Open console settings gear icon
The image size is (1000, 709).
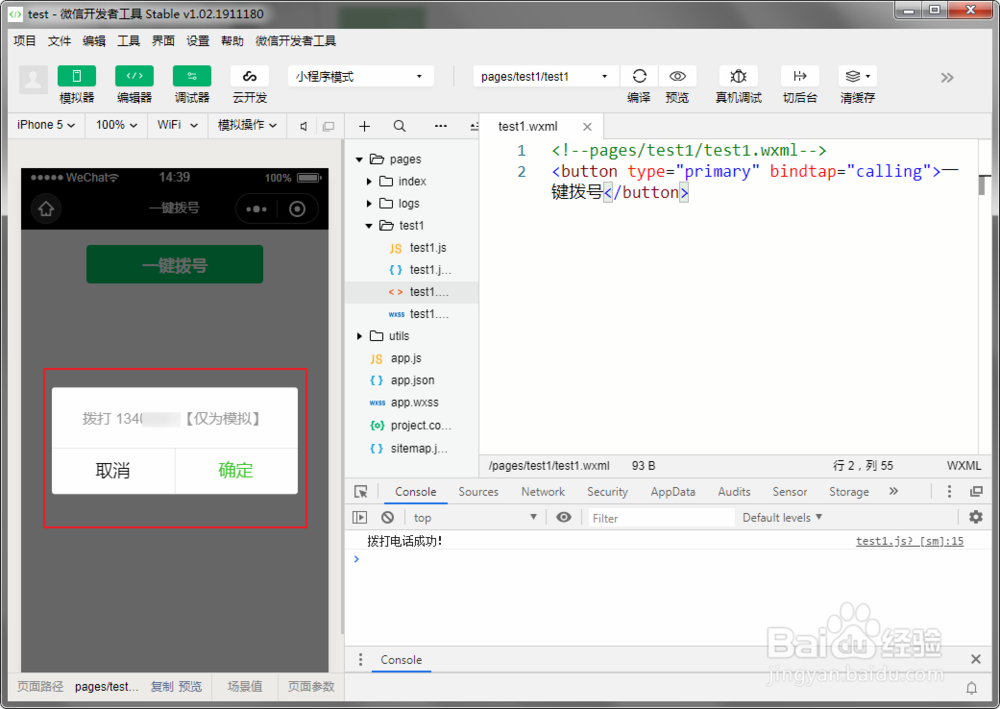(976, 517)
